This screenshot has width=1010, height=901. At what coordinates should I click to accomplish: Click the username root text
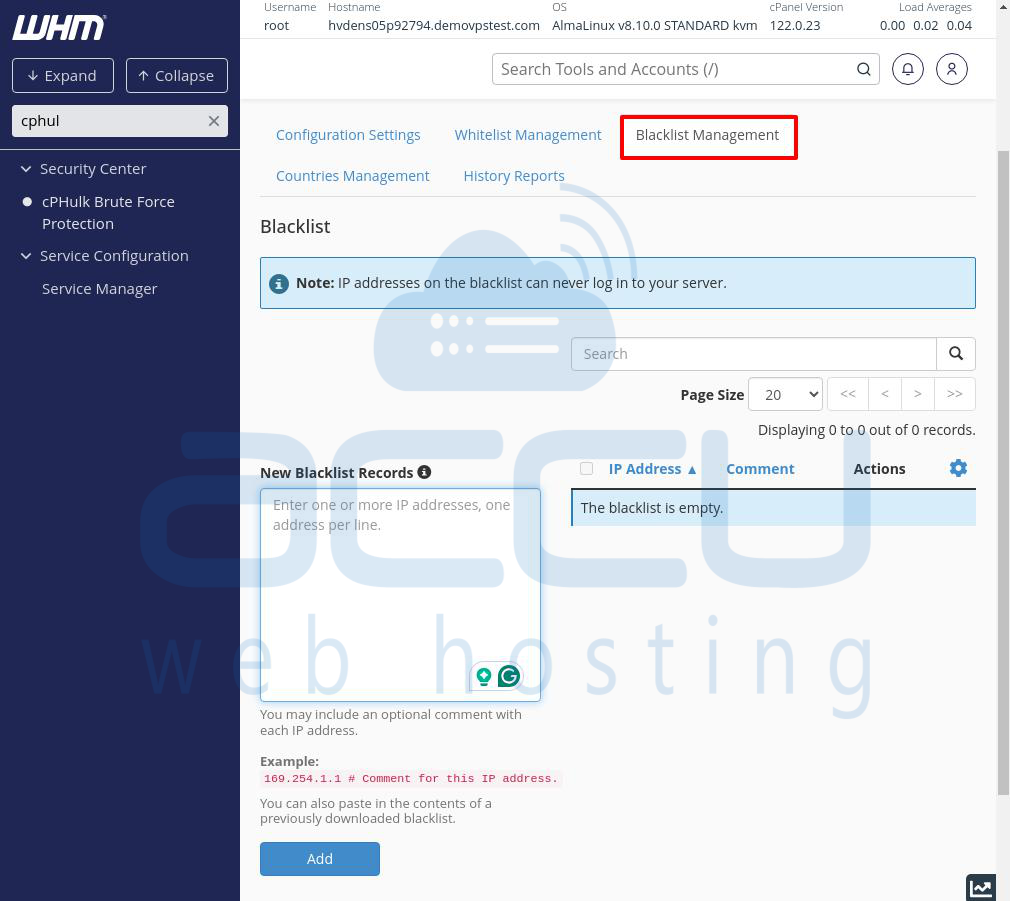276,26
